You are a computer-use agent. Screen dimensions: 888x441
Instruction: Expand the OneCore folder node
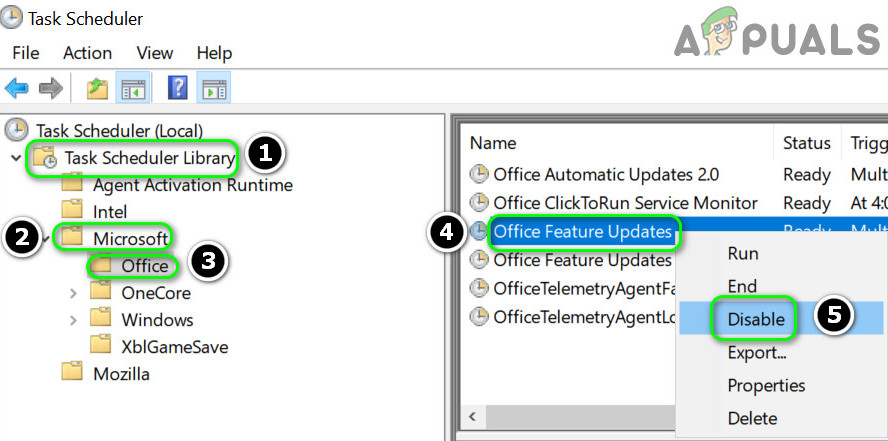[x=73, y=293]
